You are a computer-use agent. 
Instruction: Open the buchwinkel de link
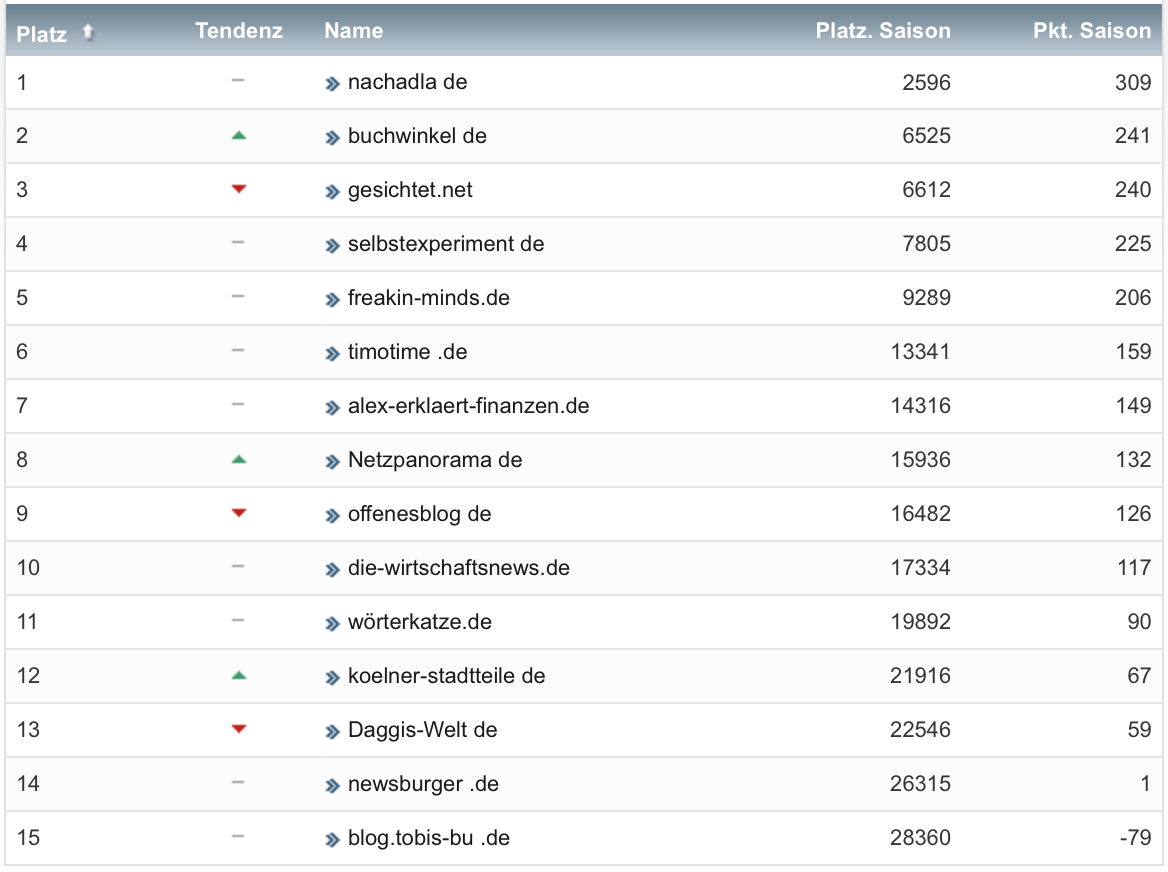click(417, 136)
